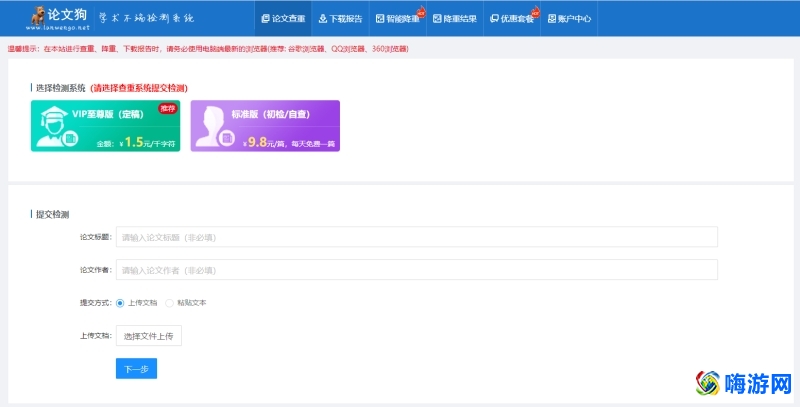Go to 智能降重 tab

[x=398, y=18]
